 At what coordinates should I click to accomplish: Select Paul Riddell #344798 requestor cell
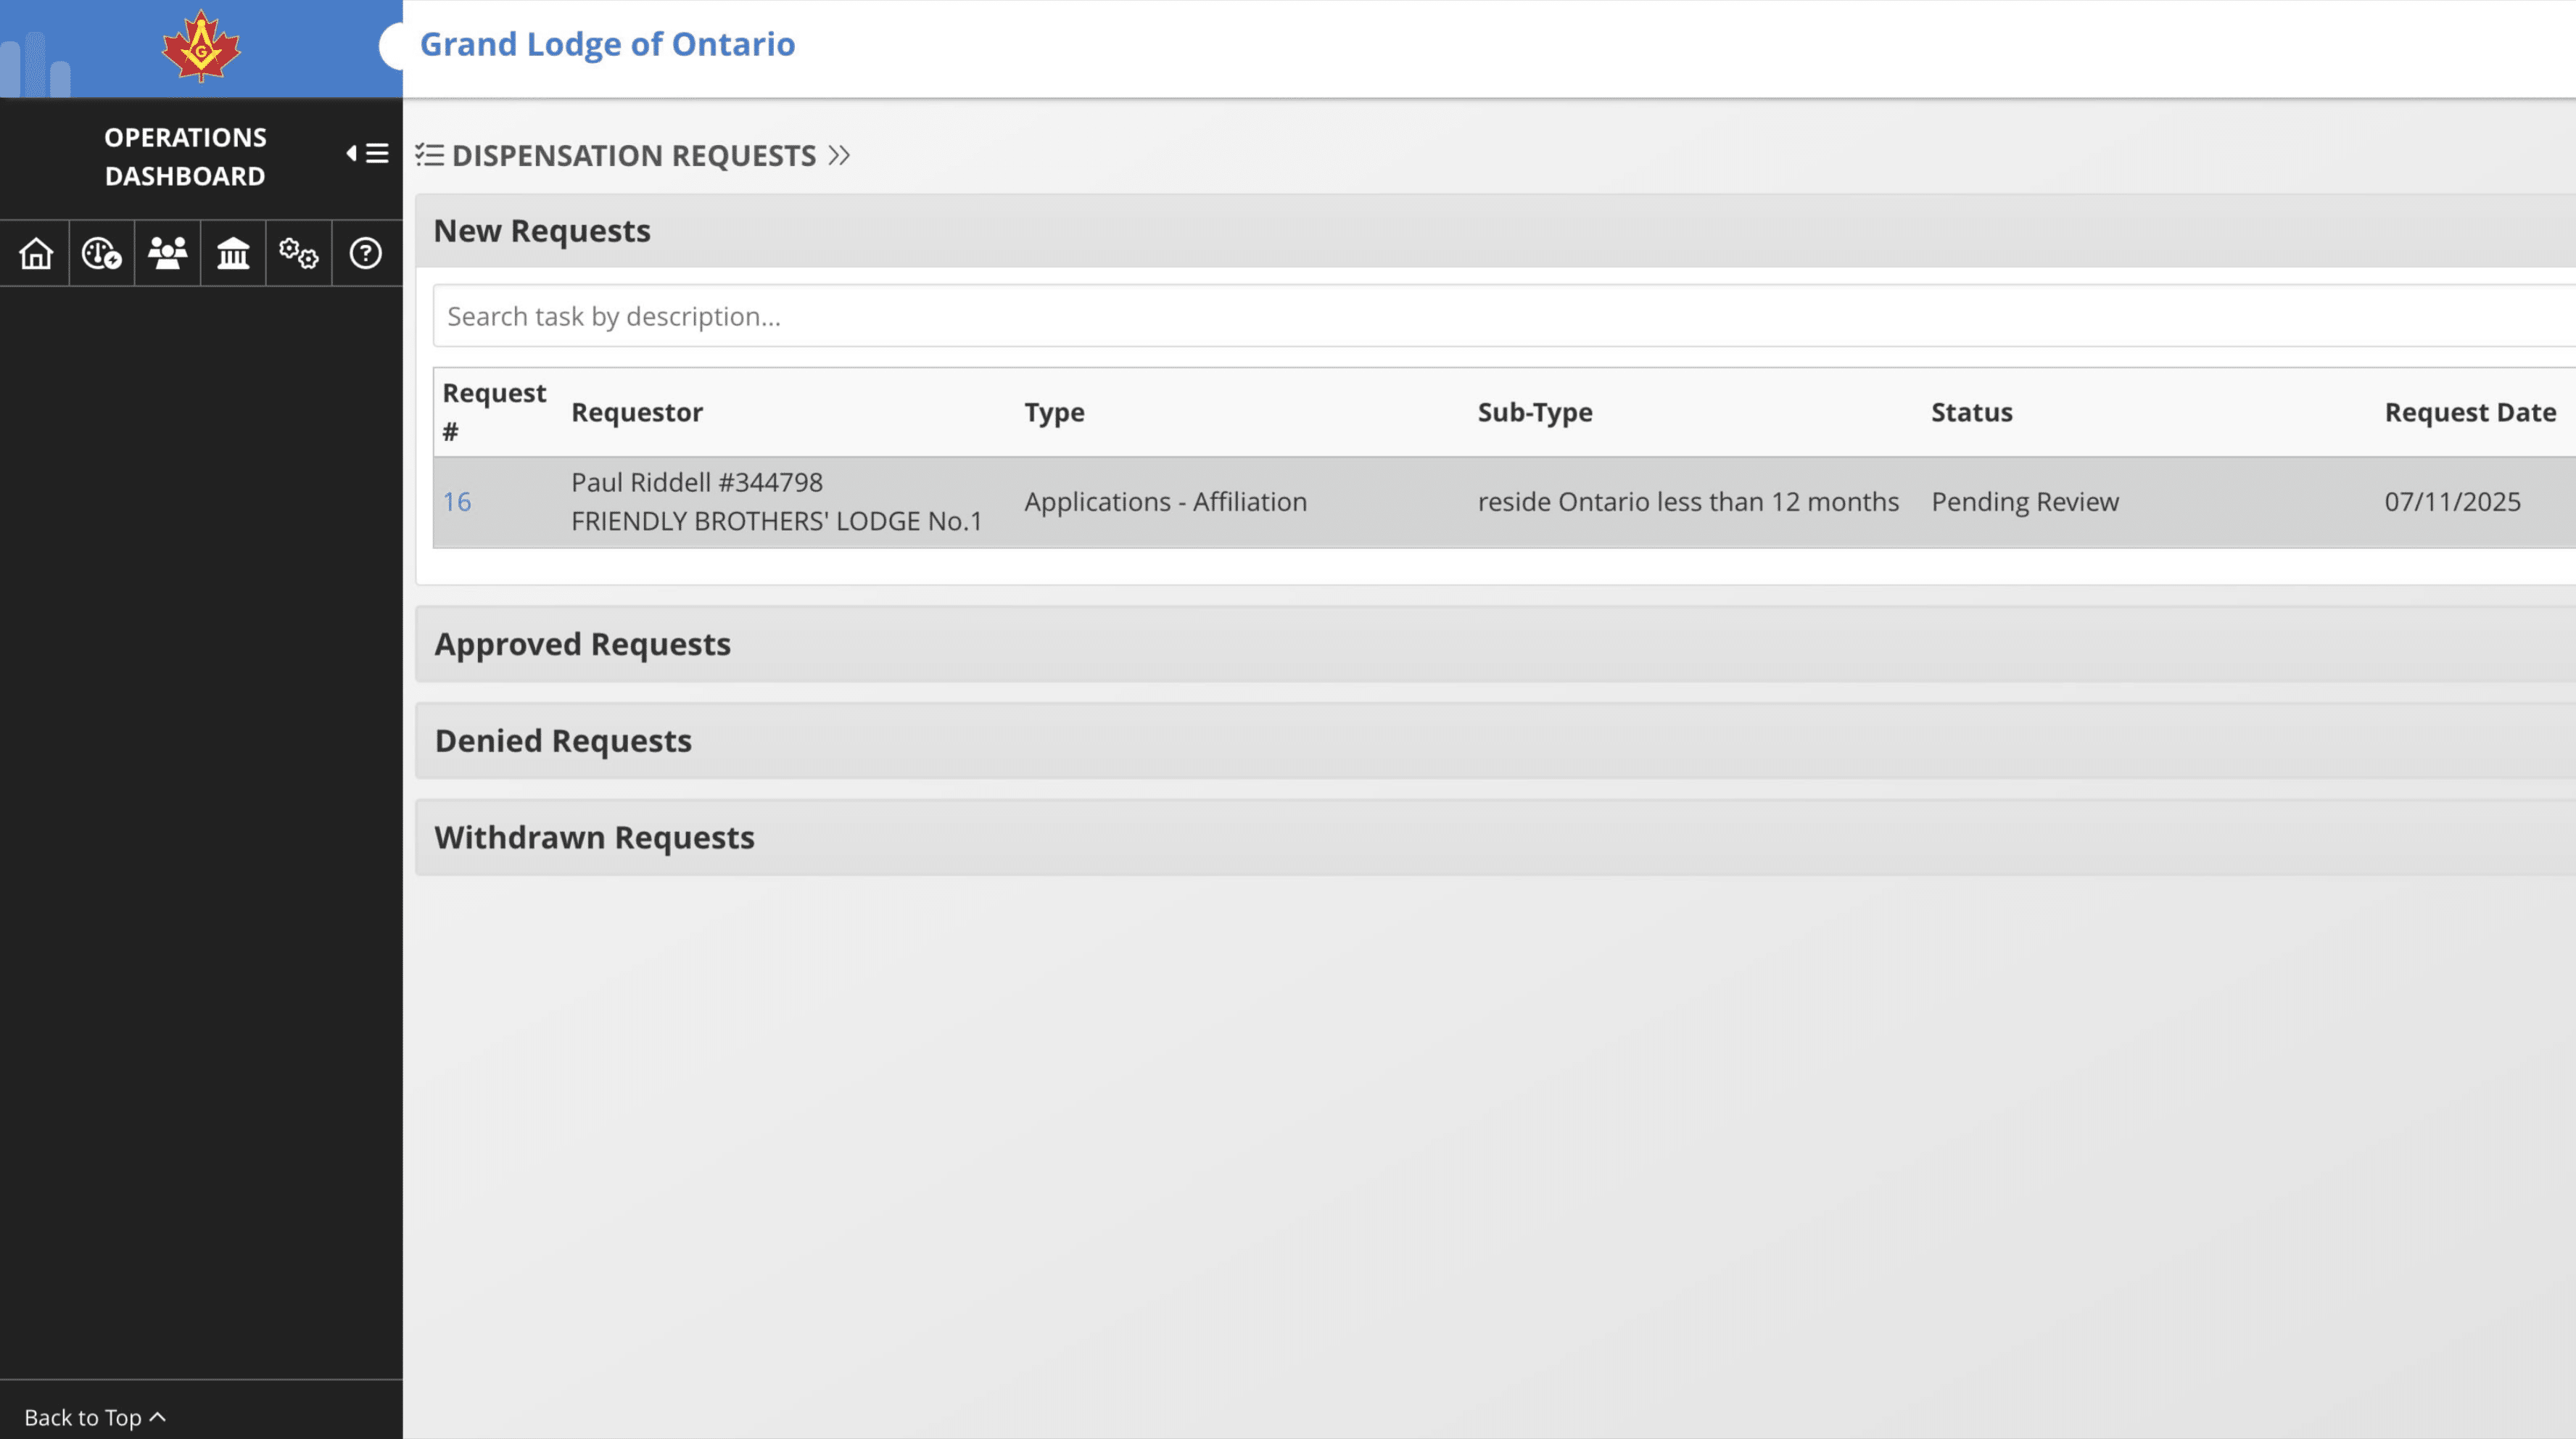click(777, 502)
